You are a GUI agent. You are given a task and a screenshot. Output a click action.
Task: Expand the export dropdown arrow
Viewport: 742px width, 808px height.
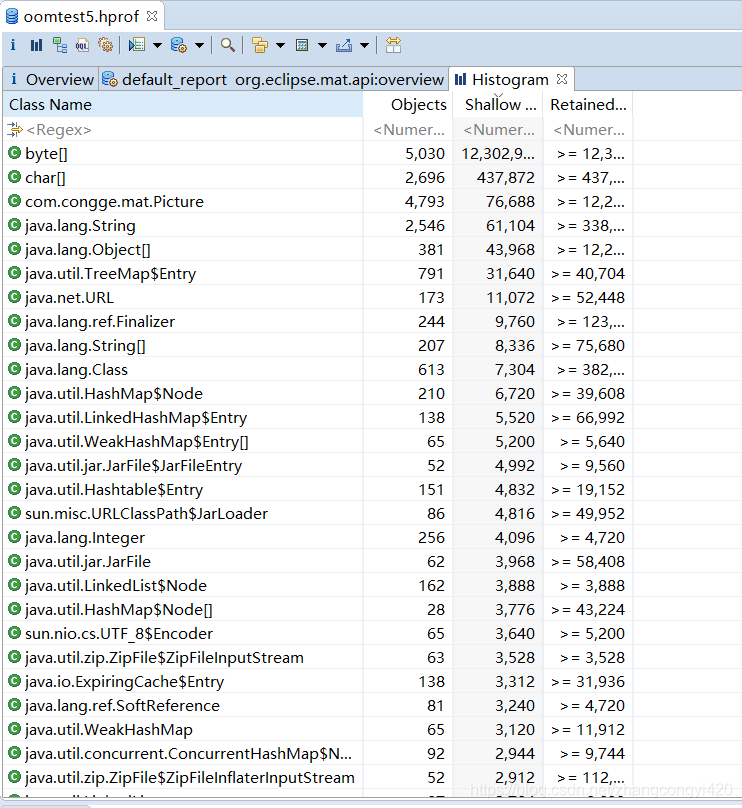coord(364,45)
